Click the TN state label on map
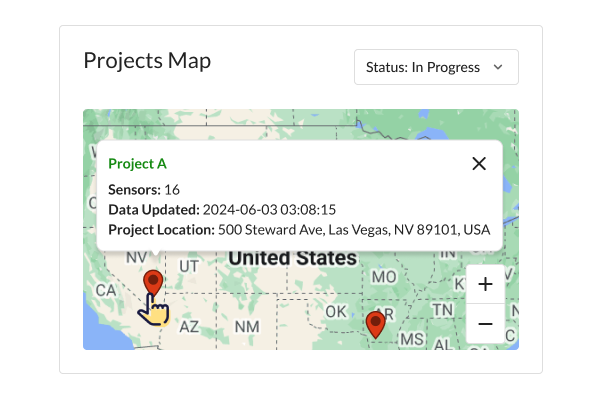Screen dimensions: 600x400 pyautogui.click(x=443, y=310)
